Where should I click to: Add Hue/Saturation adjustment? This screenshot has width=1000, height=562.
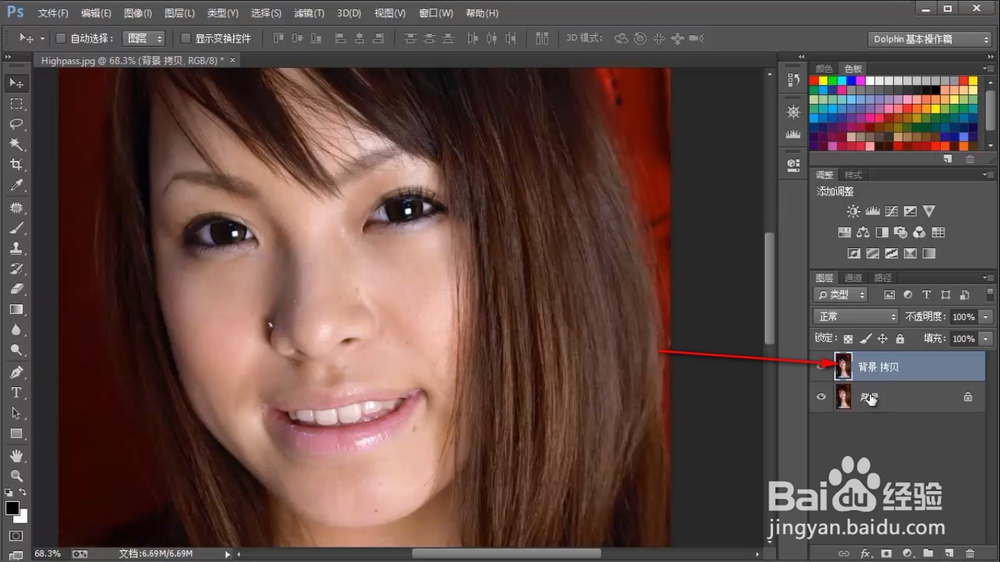click(844, 232)
